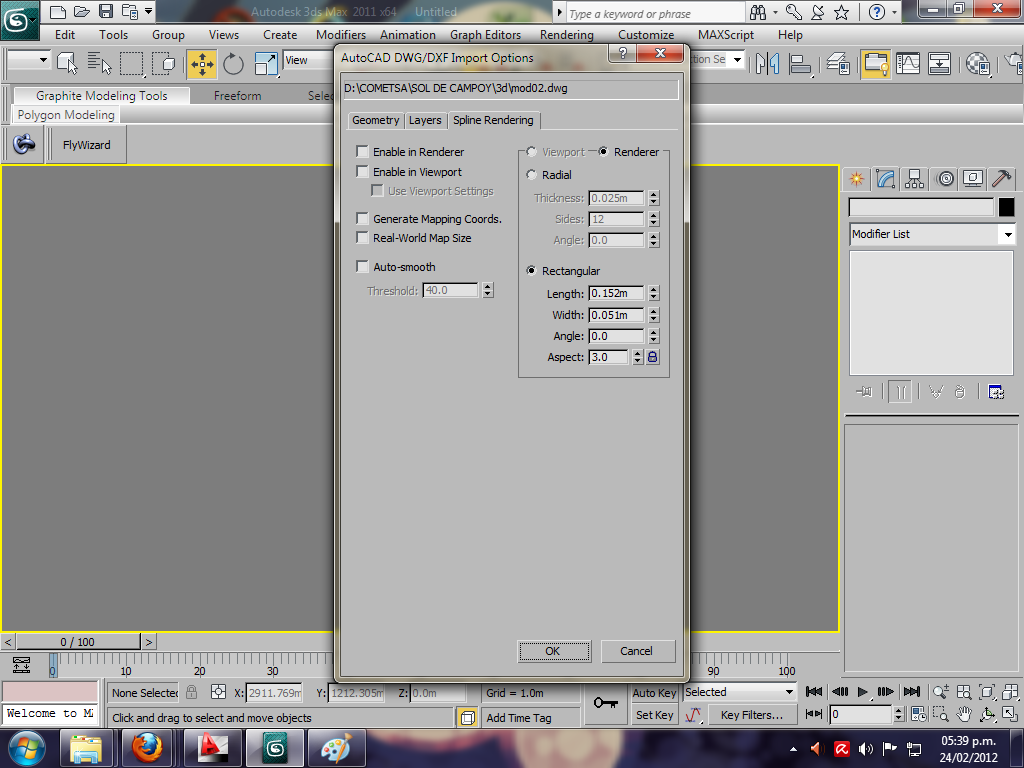Open the Modifiers menu

click(341, 35)
